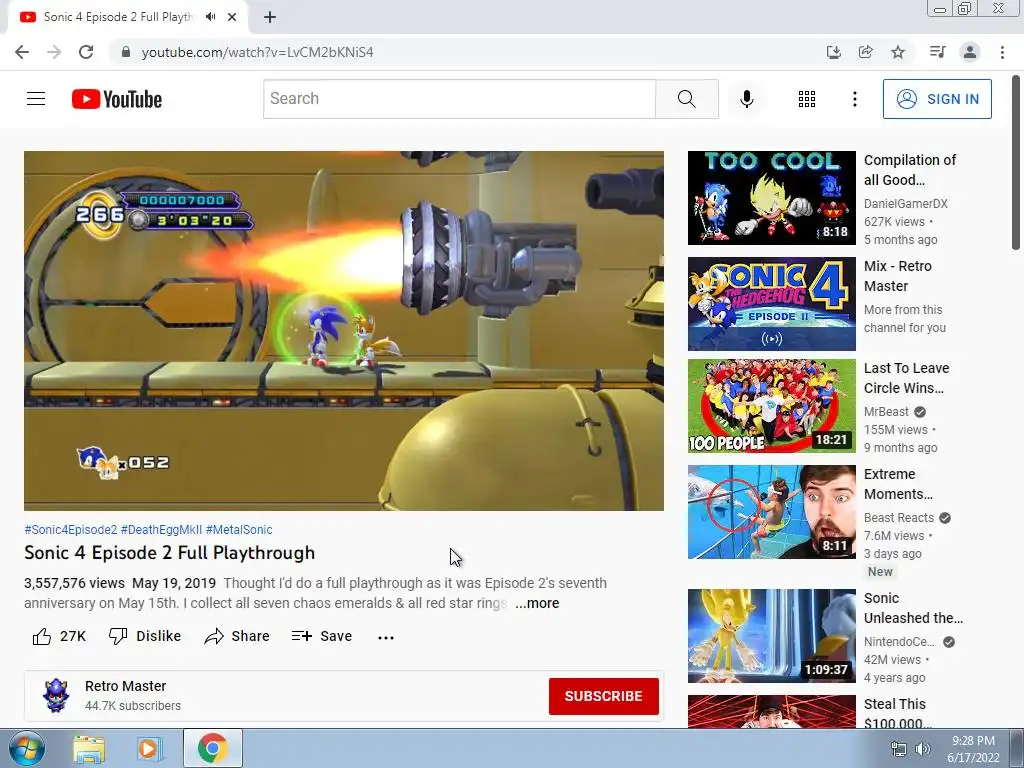Open Windows Start menu orb

pos(27,748)
